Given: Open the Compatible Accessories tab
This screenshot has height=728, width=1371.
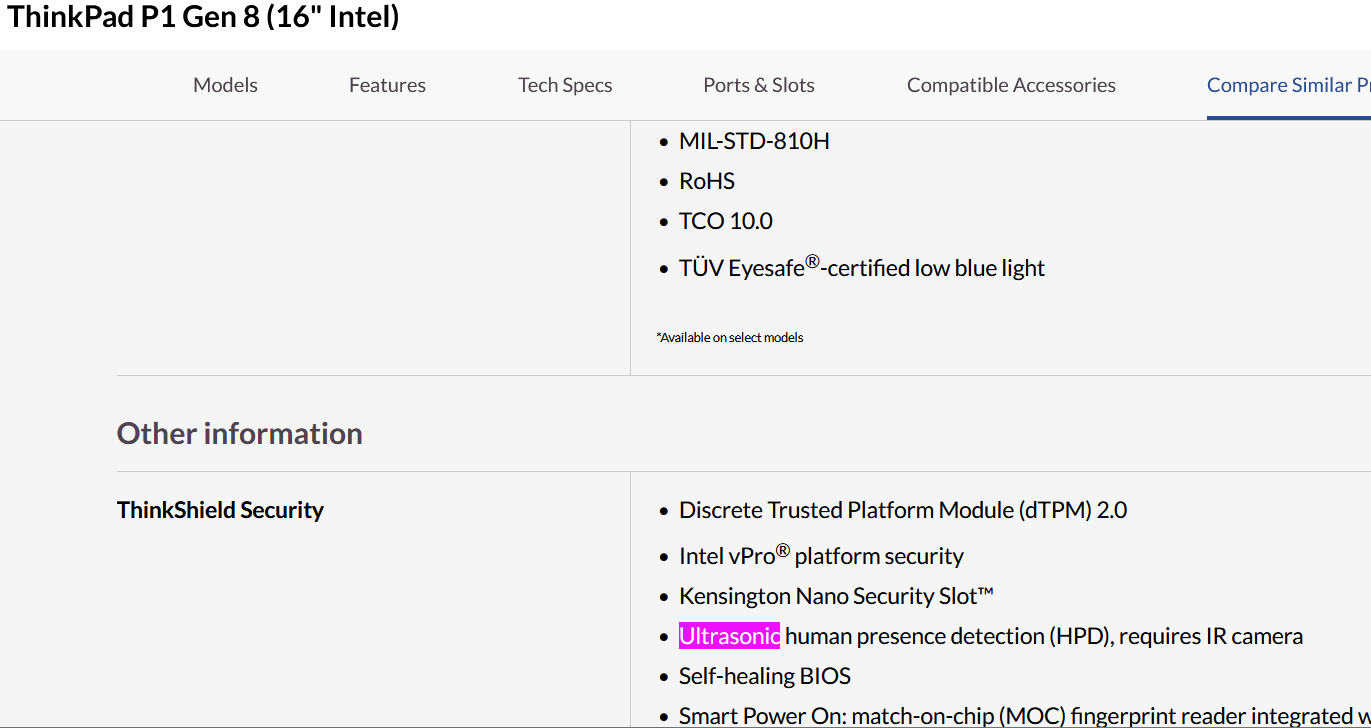Looking at the screenshot, I should coord(1011,86).
